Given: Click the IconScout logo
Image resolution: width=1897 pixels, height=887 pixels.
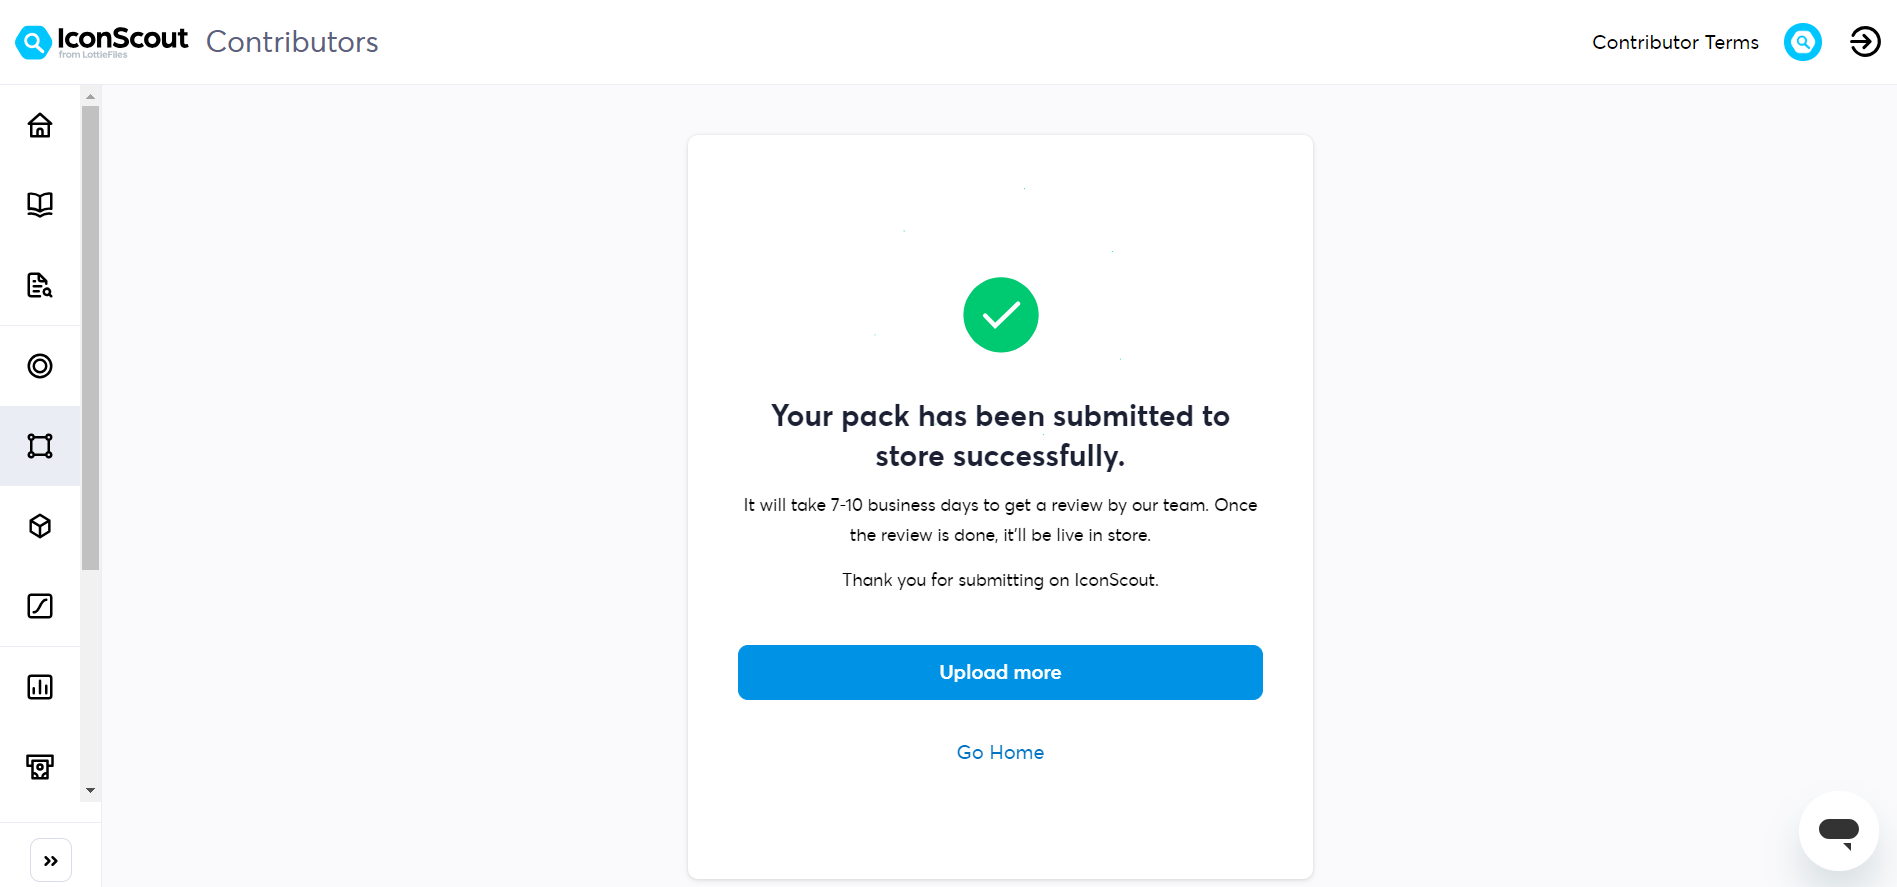Looking at the screenshot, I should coord(102,42).
